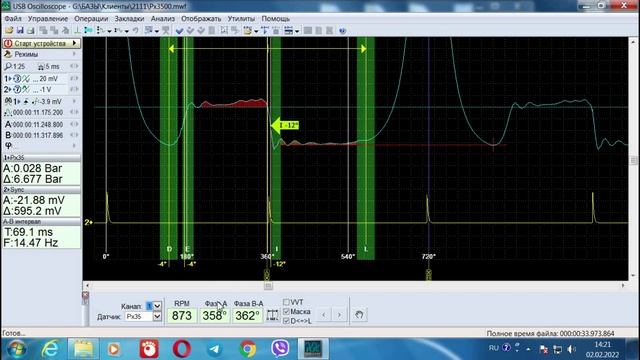This screenshot has height=360, width=640.
Task: Open the Закладки menu
Action: pos(129,19)
